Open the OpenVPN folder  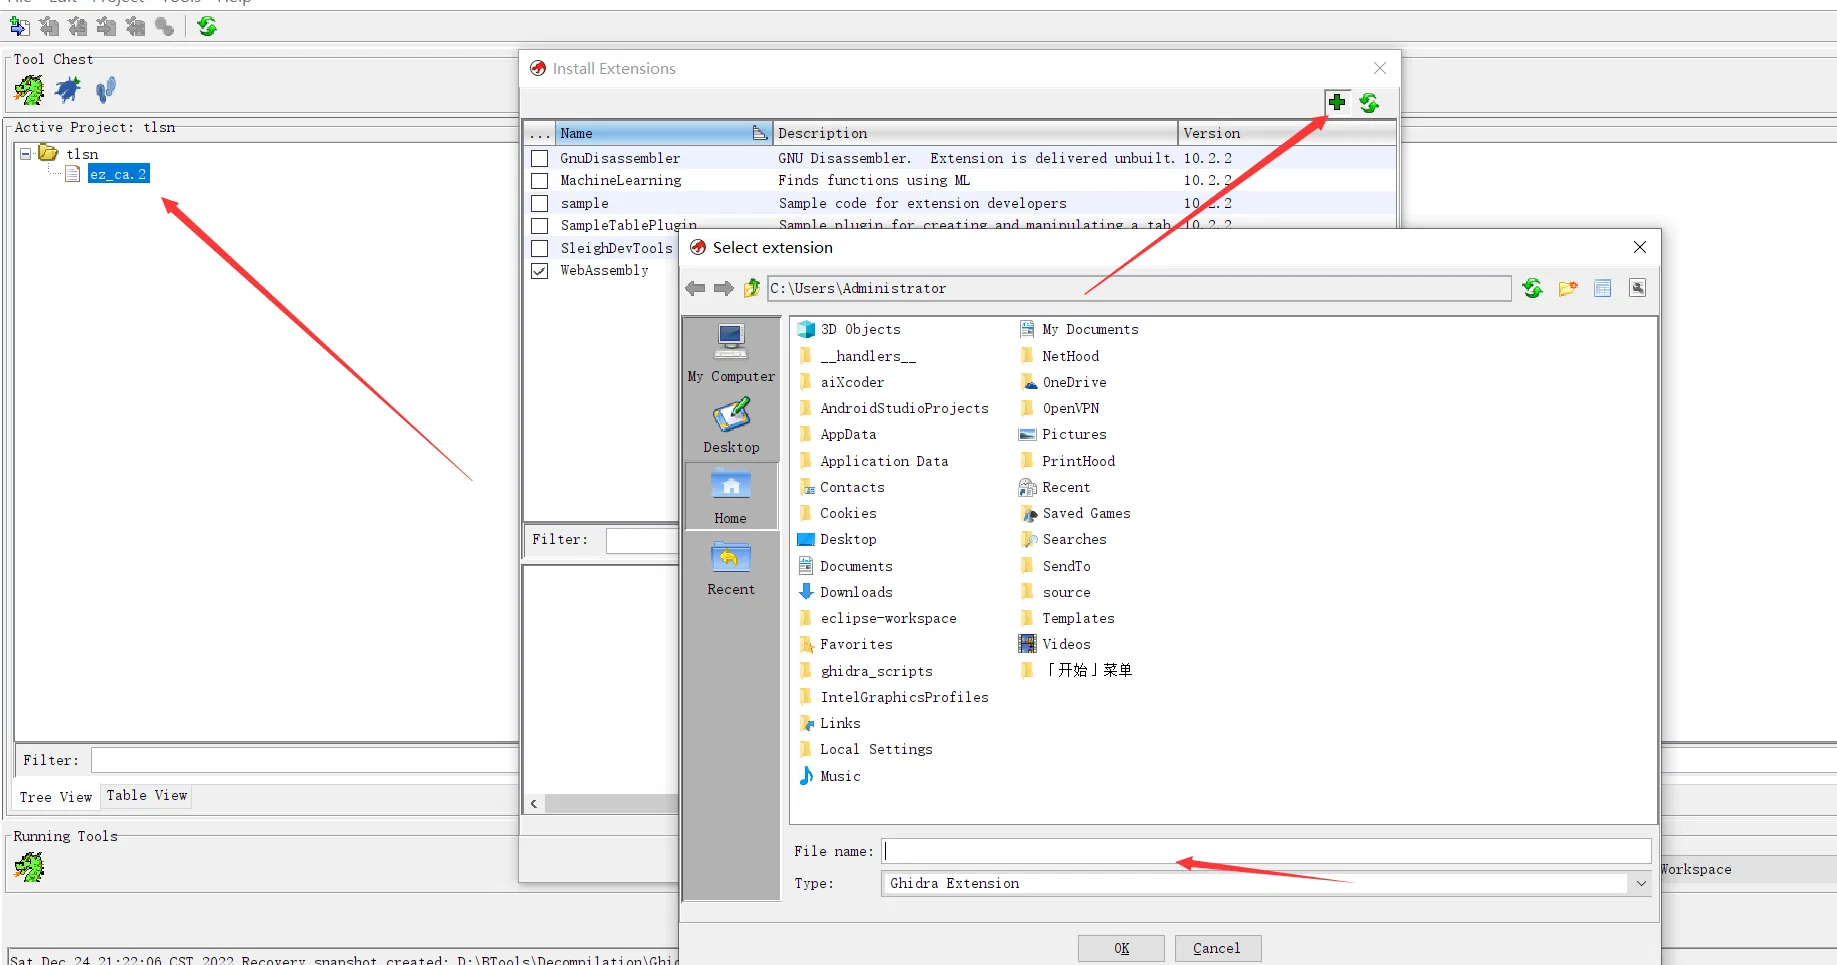coord(1059,408)
